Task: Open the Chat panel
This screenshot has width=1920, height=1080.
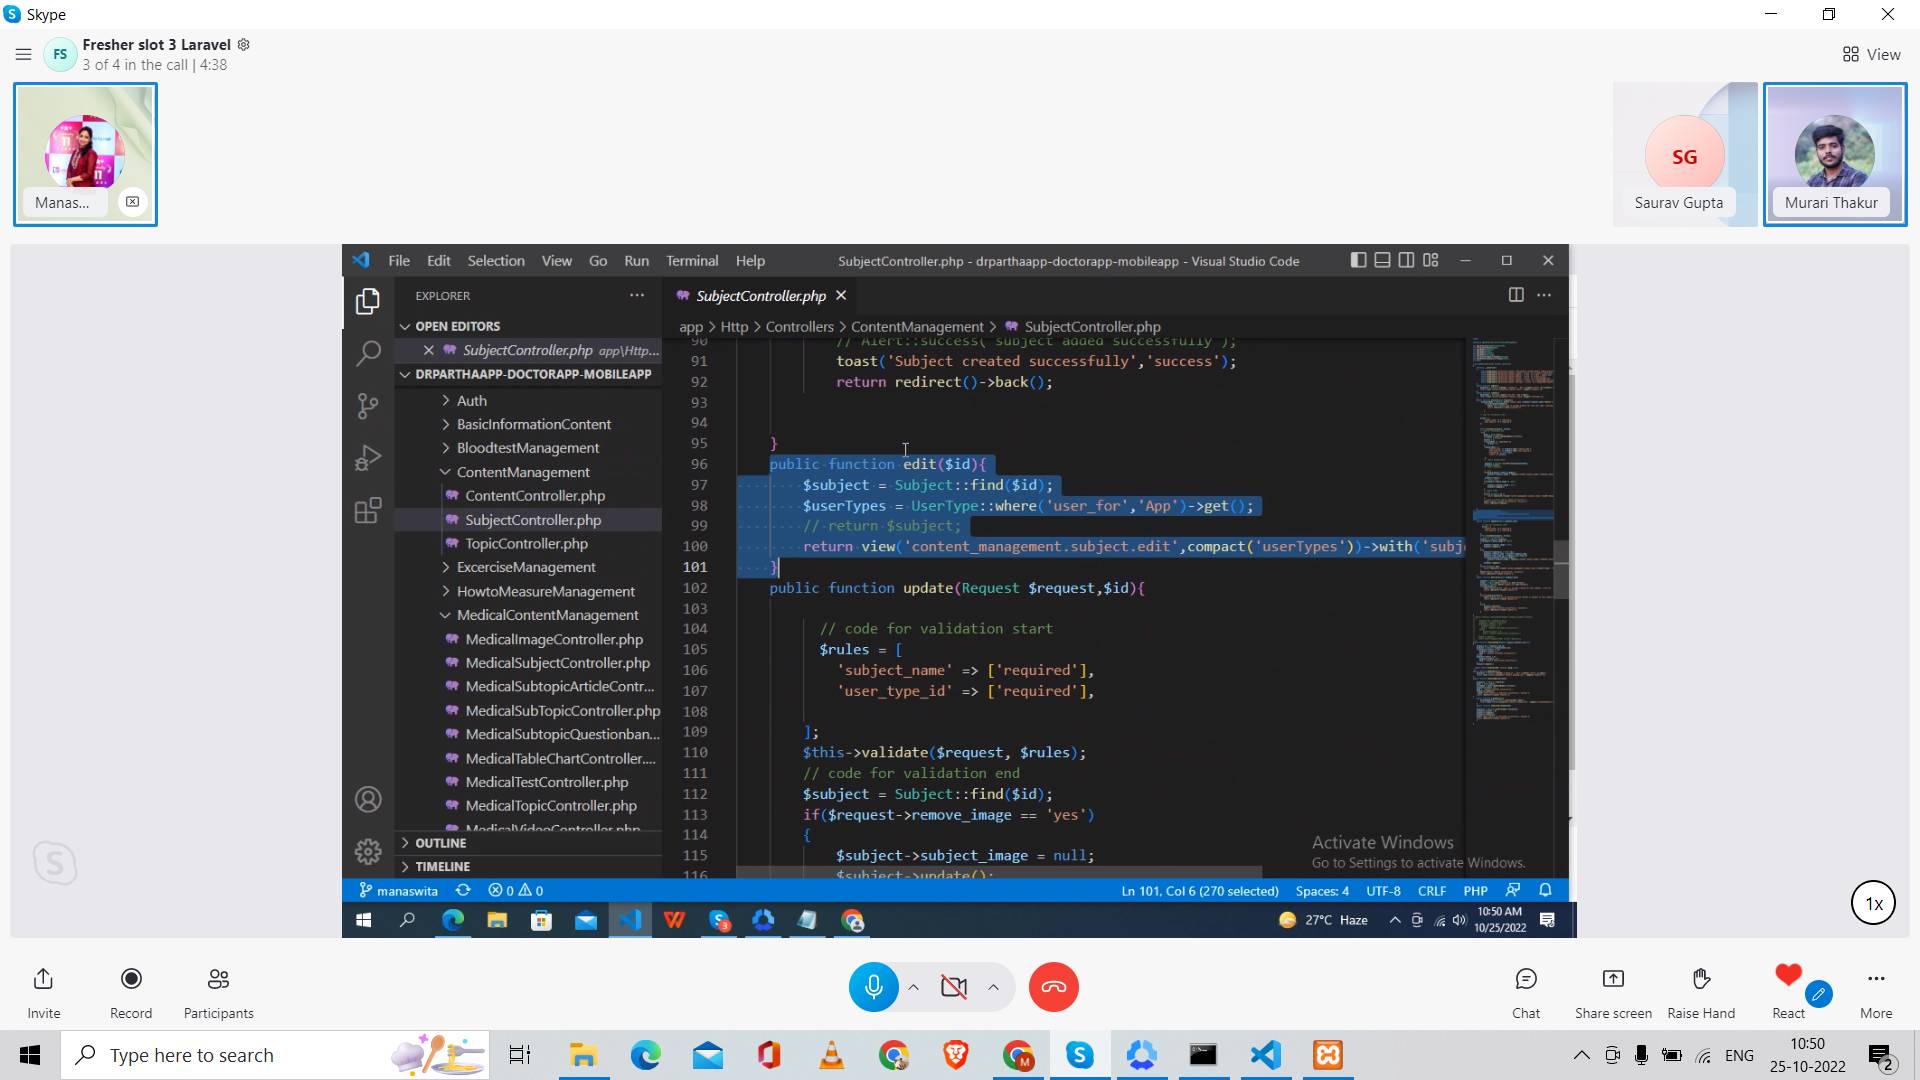Action: [x=1526, y=992]
